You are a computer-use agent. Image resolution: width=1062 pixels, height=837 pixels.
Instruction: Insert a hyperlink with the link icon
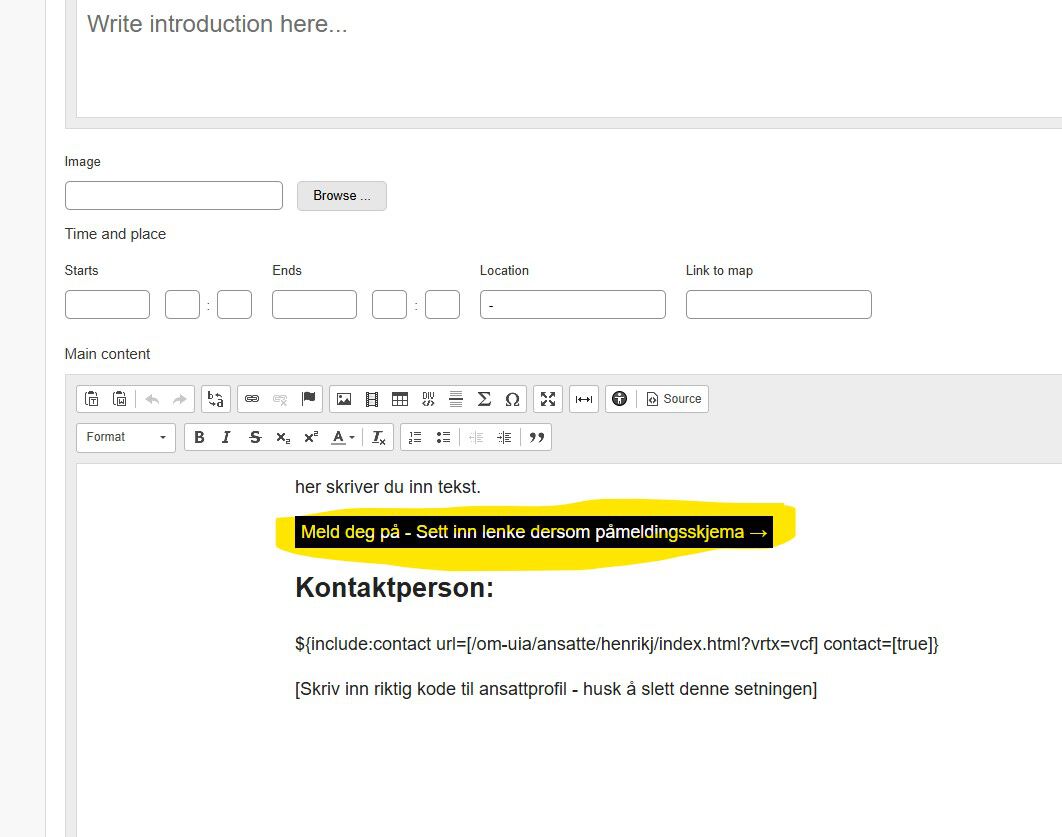pyautogui.click(x=252, y=399)
